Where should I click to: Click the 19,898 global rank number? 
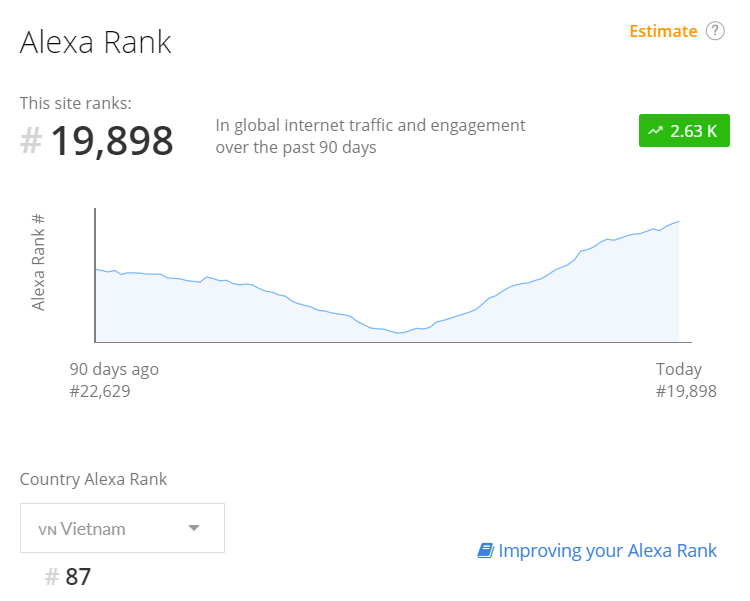112,141
